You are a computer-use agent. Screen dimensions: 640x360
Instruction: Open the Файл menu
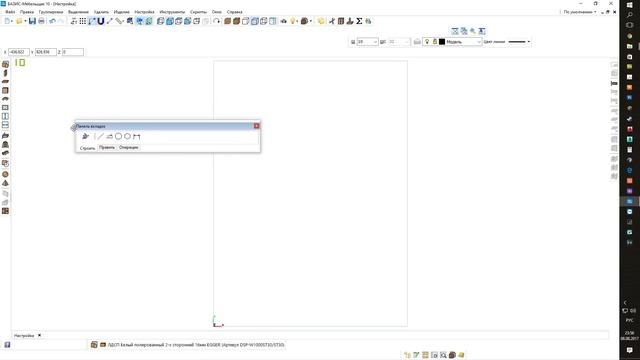coord(10,12)
